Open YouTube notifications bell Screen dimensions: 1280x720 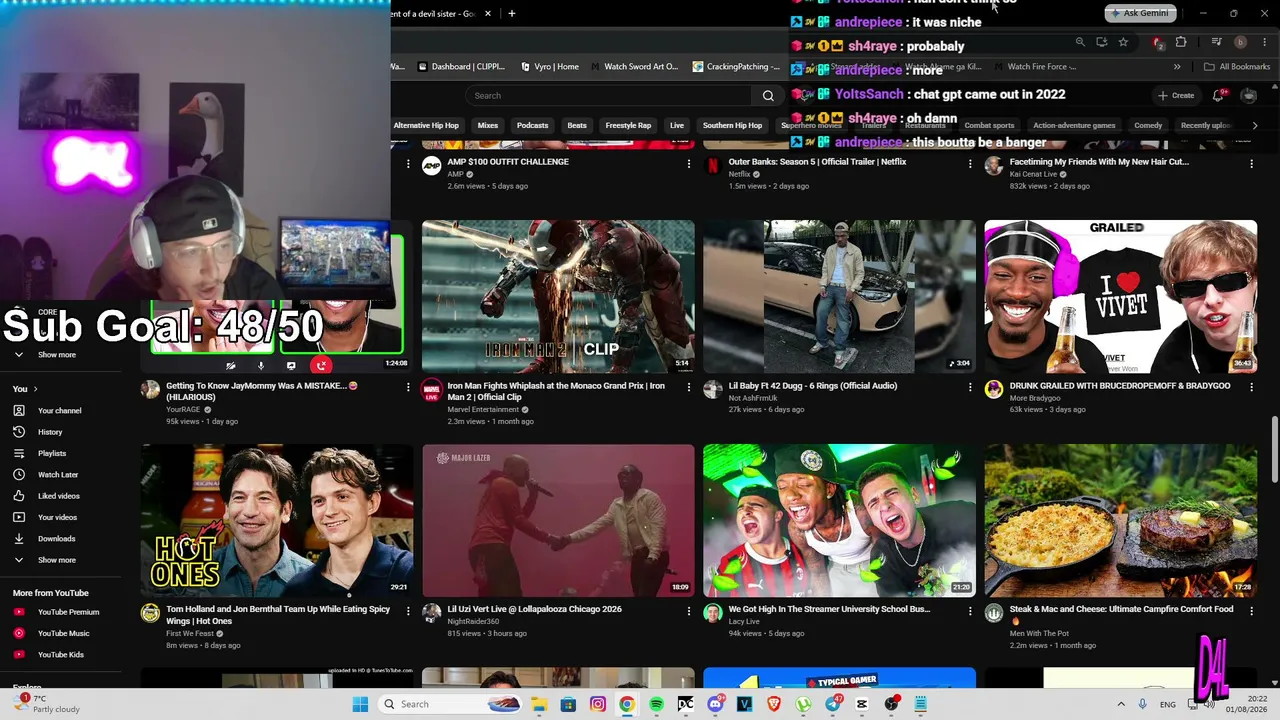click(x=1218, y=96)
